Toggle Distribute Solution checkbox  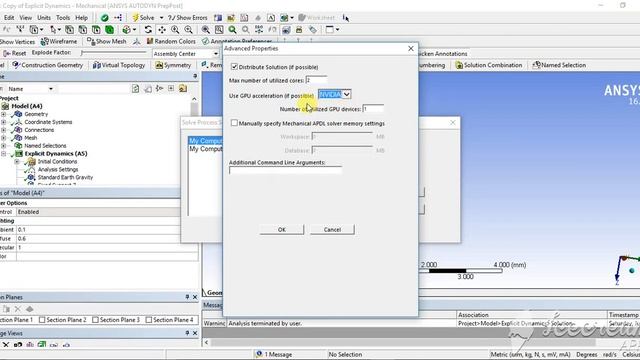(234, 67)
